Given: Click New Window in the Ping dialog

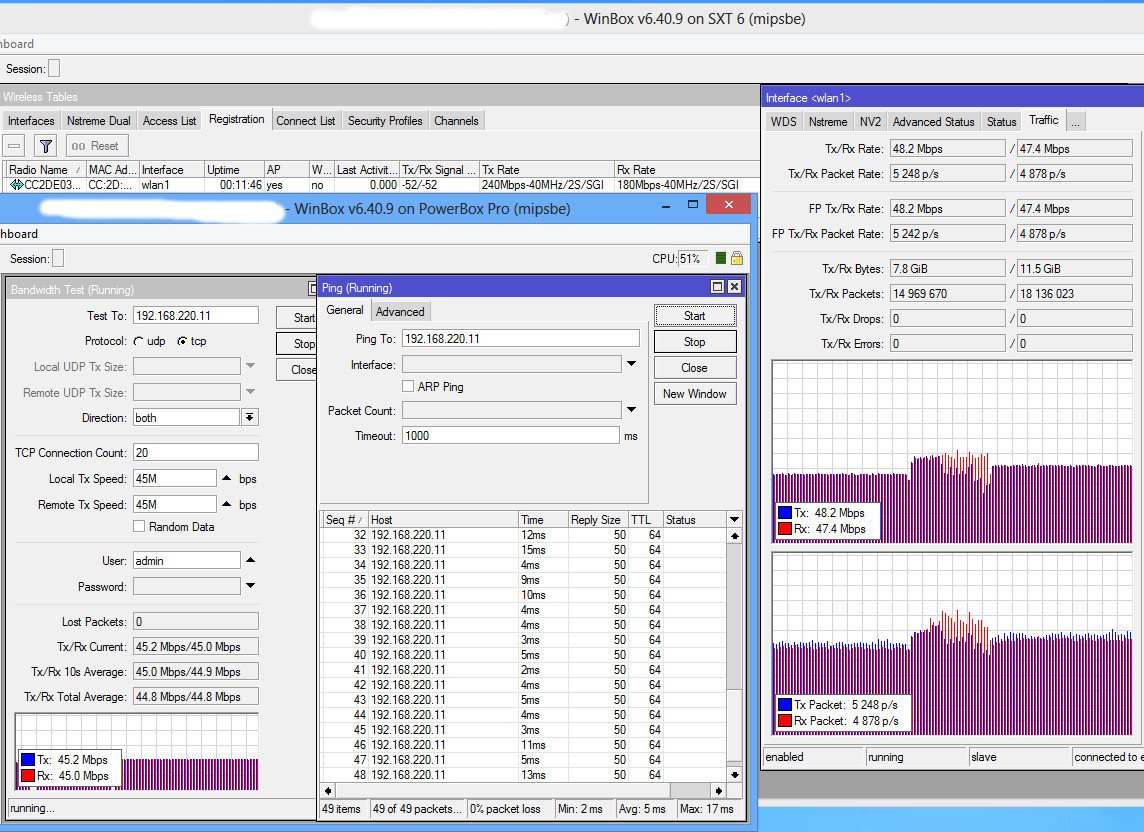Looking at the screenshot, I should click(695, 393).
